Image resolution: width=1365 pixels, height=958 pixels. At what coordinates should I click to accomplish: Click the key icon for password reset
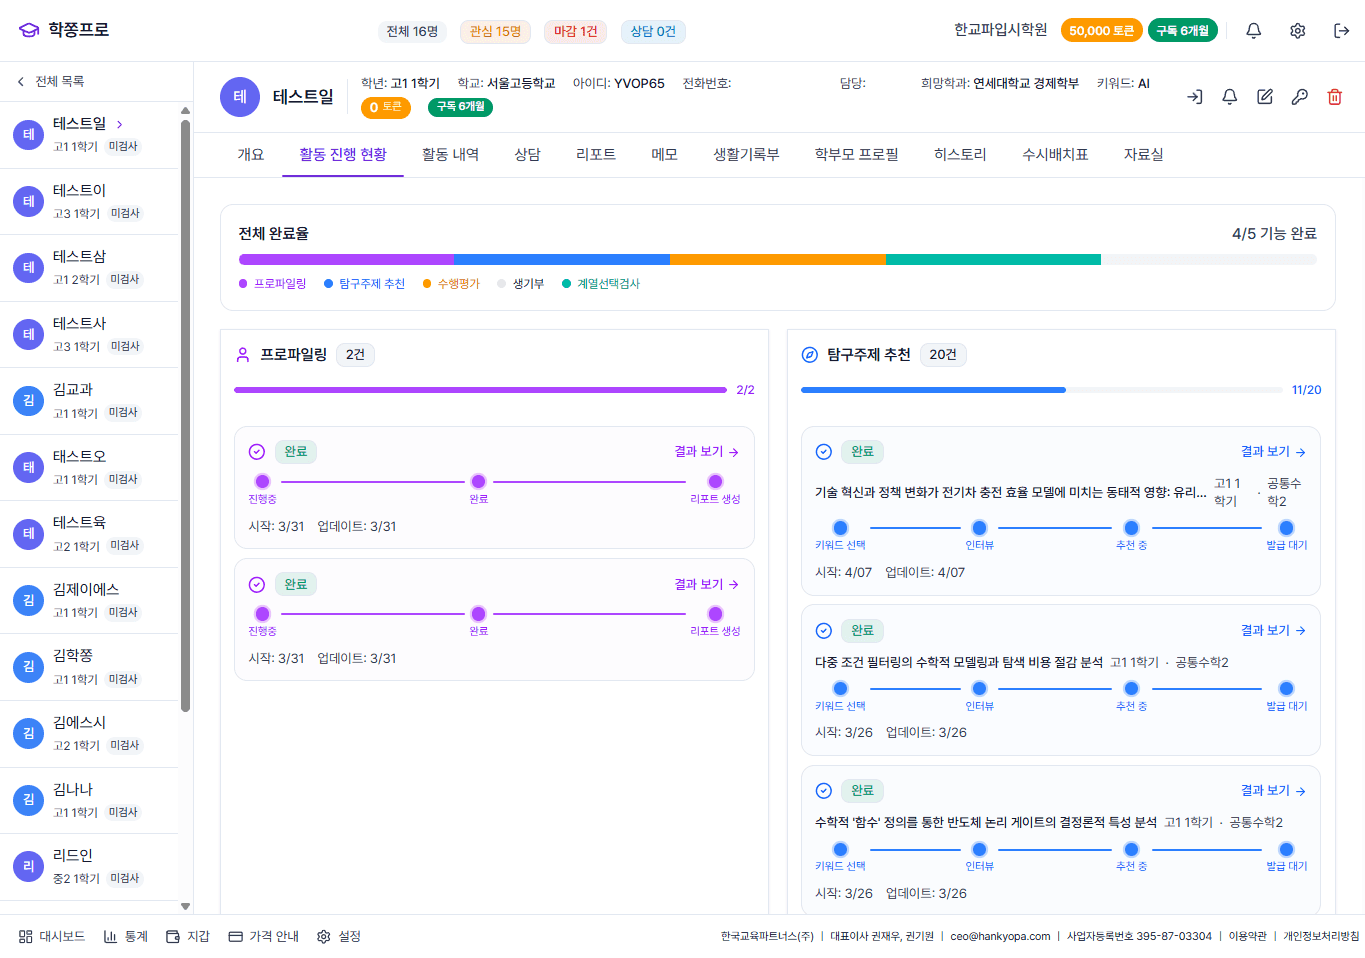pyautogui.click(x=1300, y=97)
